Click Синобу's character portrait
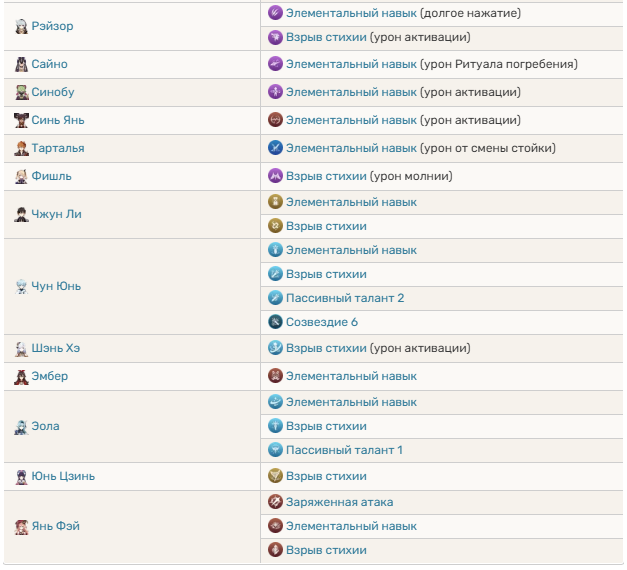 21,92
